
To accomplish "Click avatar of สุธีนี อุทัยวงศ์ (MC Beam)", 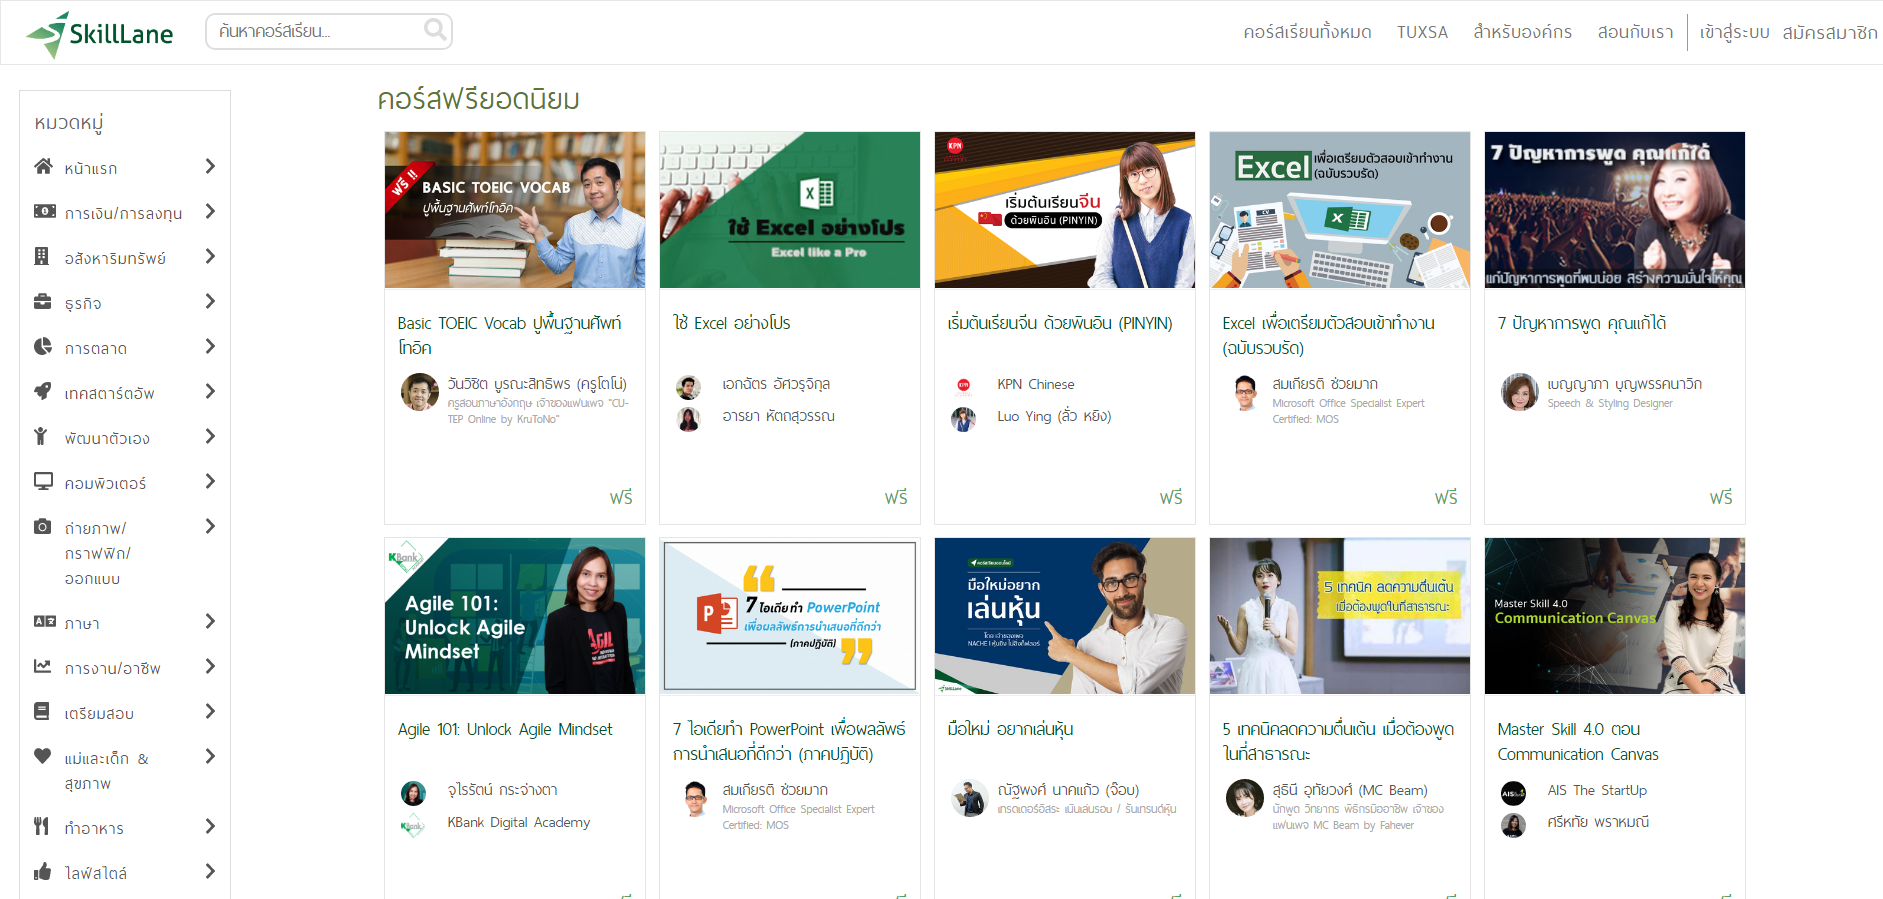I will [1245, 798].
